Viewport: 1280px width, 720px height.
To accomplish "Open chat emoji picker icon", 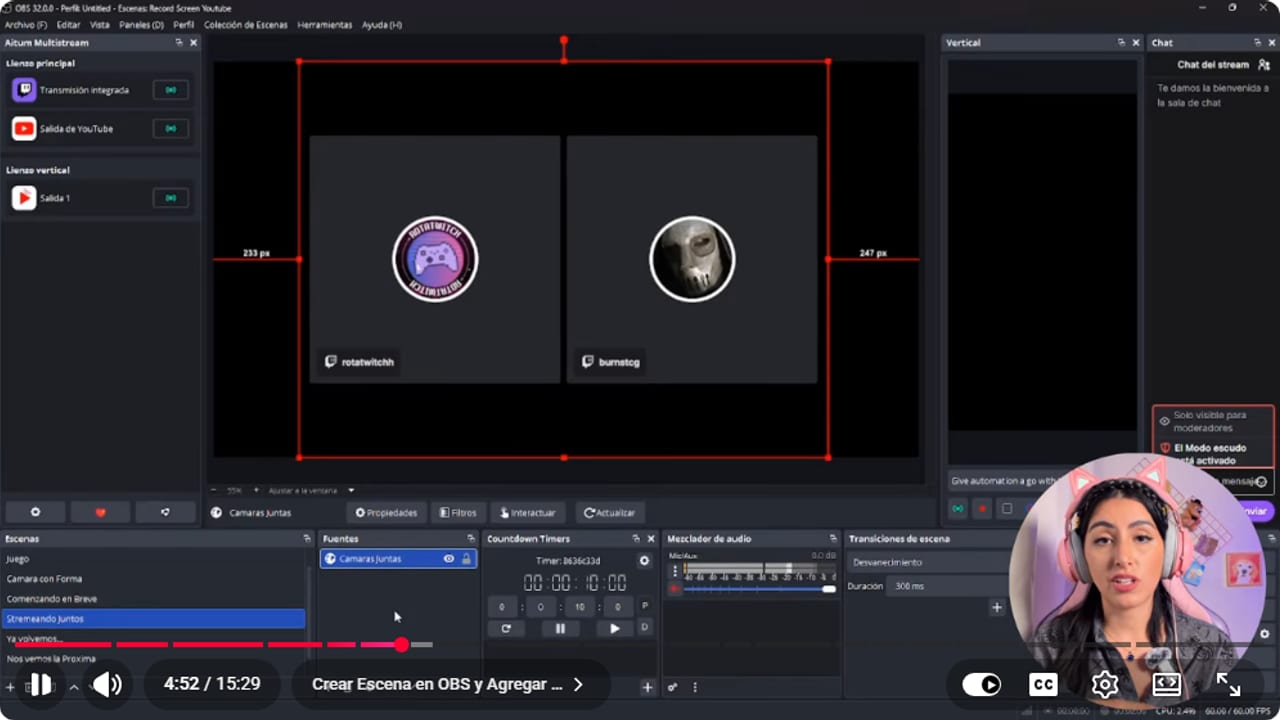I will [1261, 481].
